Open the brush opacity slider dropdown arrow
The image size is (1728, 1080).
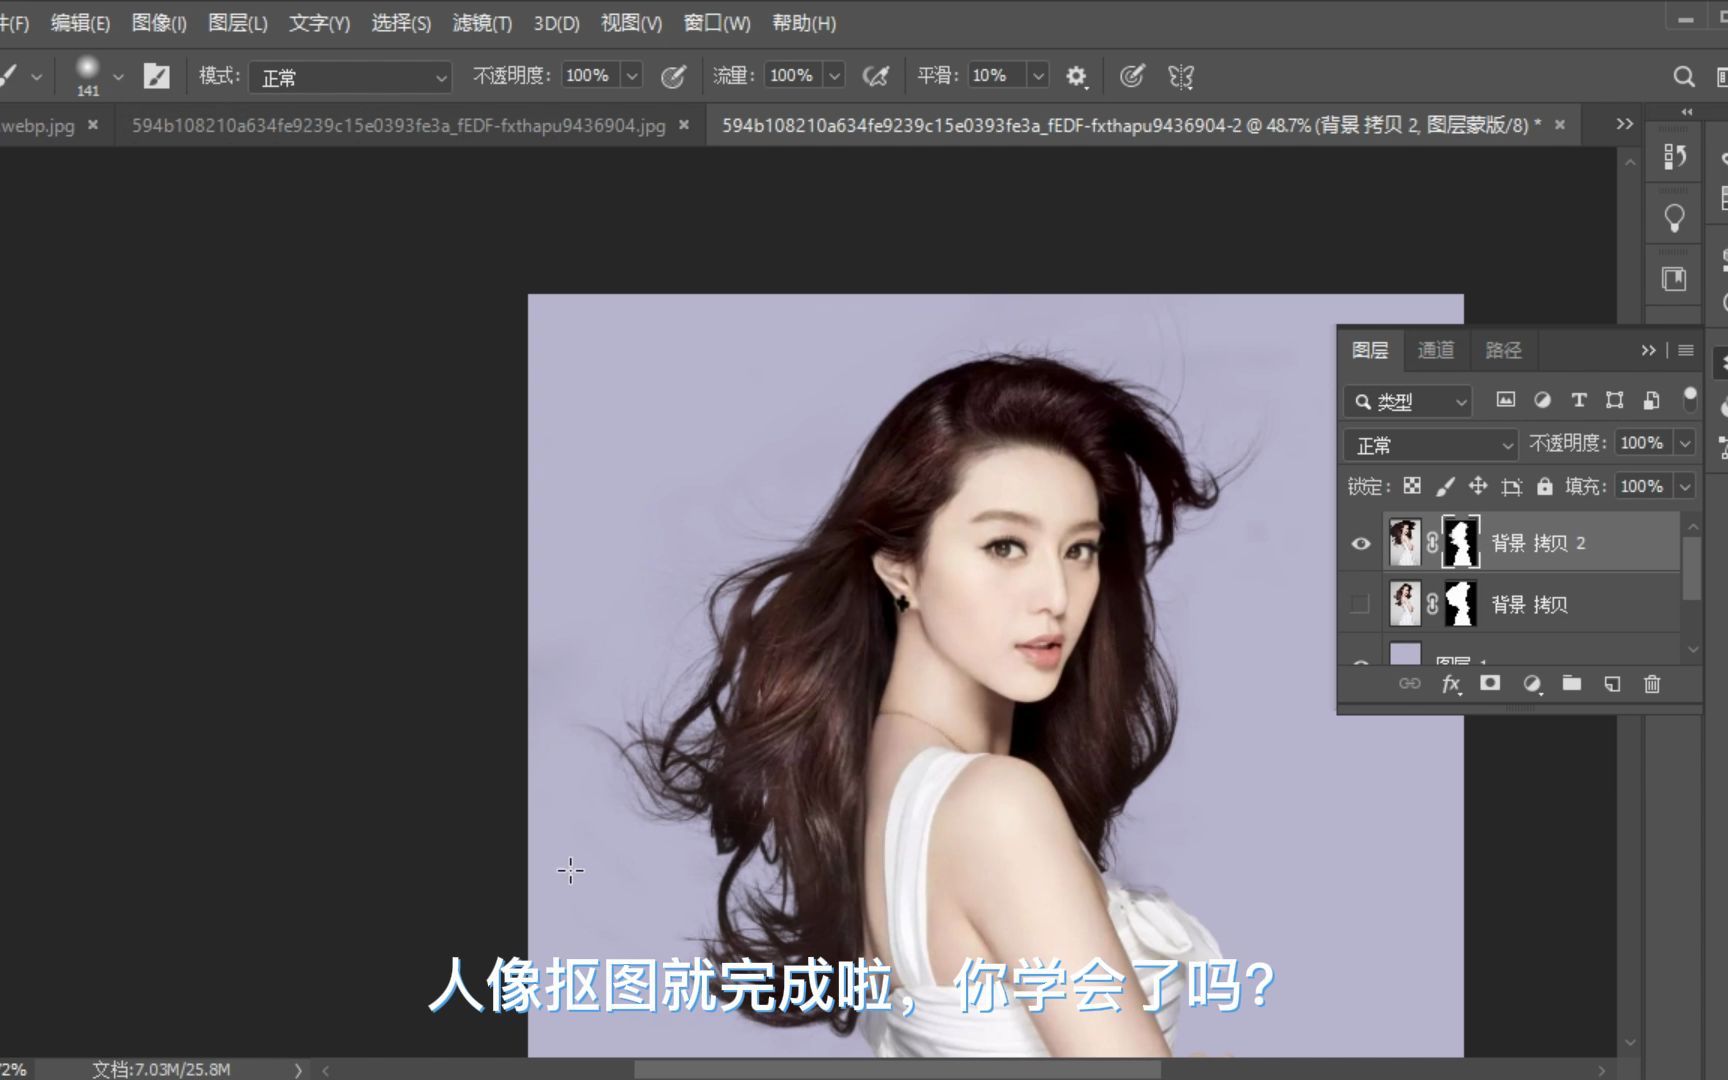click(632, 76)
